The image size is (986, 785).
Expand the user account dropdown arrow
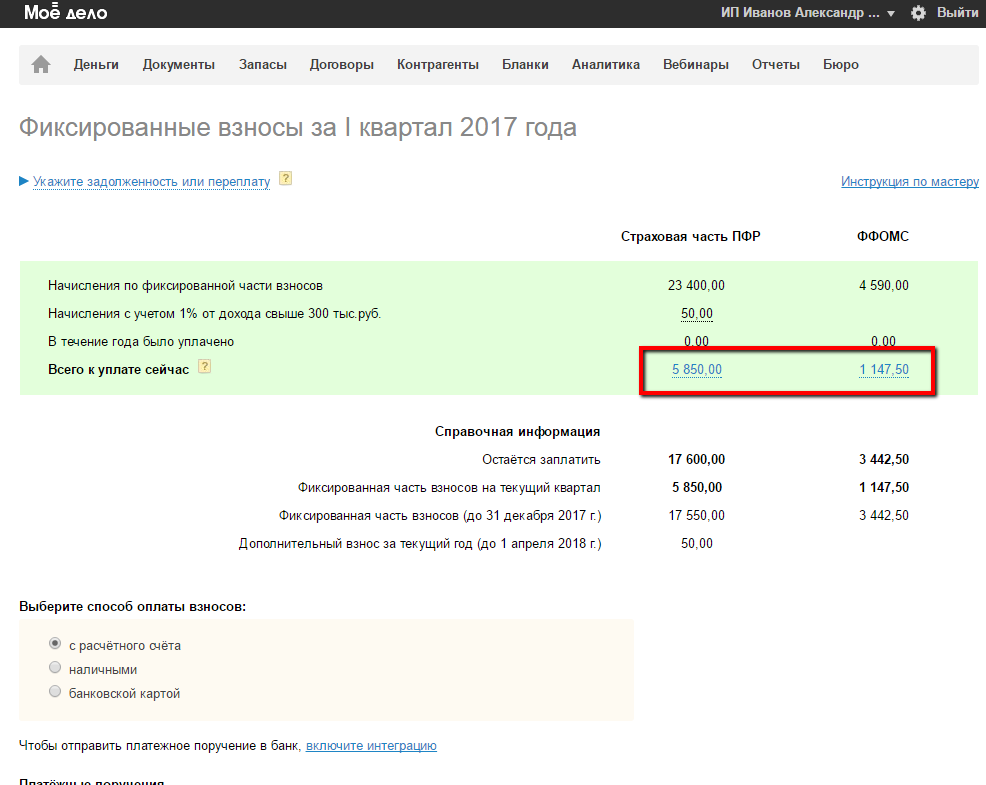coord(891,13)
